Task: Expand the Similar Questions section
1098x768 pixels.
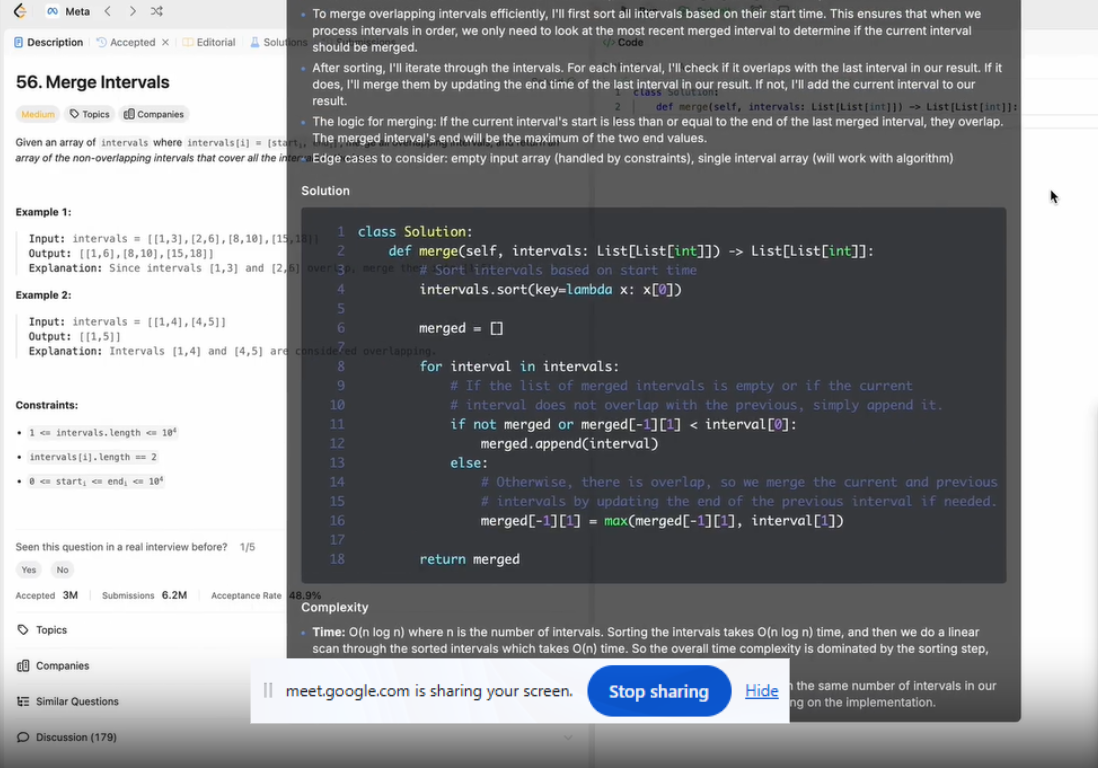Action: point(68,701)
